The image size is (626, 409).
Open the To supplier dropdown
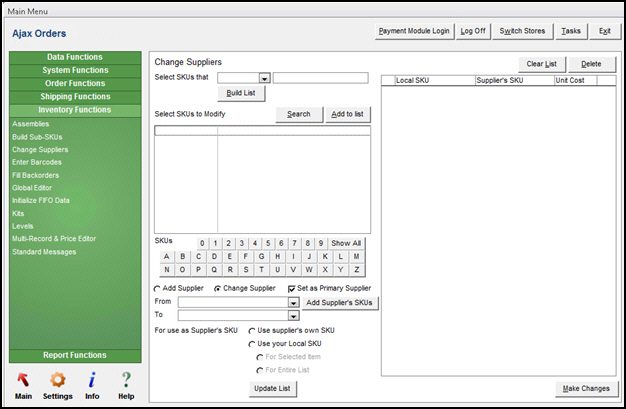[x=293, y=316]
